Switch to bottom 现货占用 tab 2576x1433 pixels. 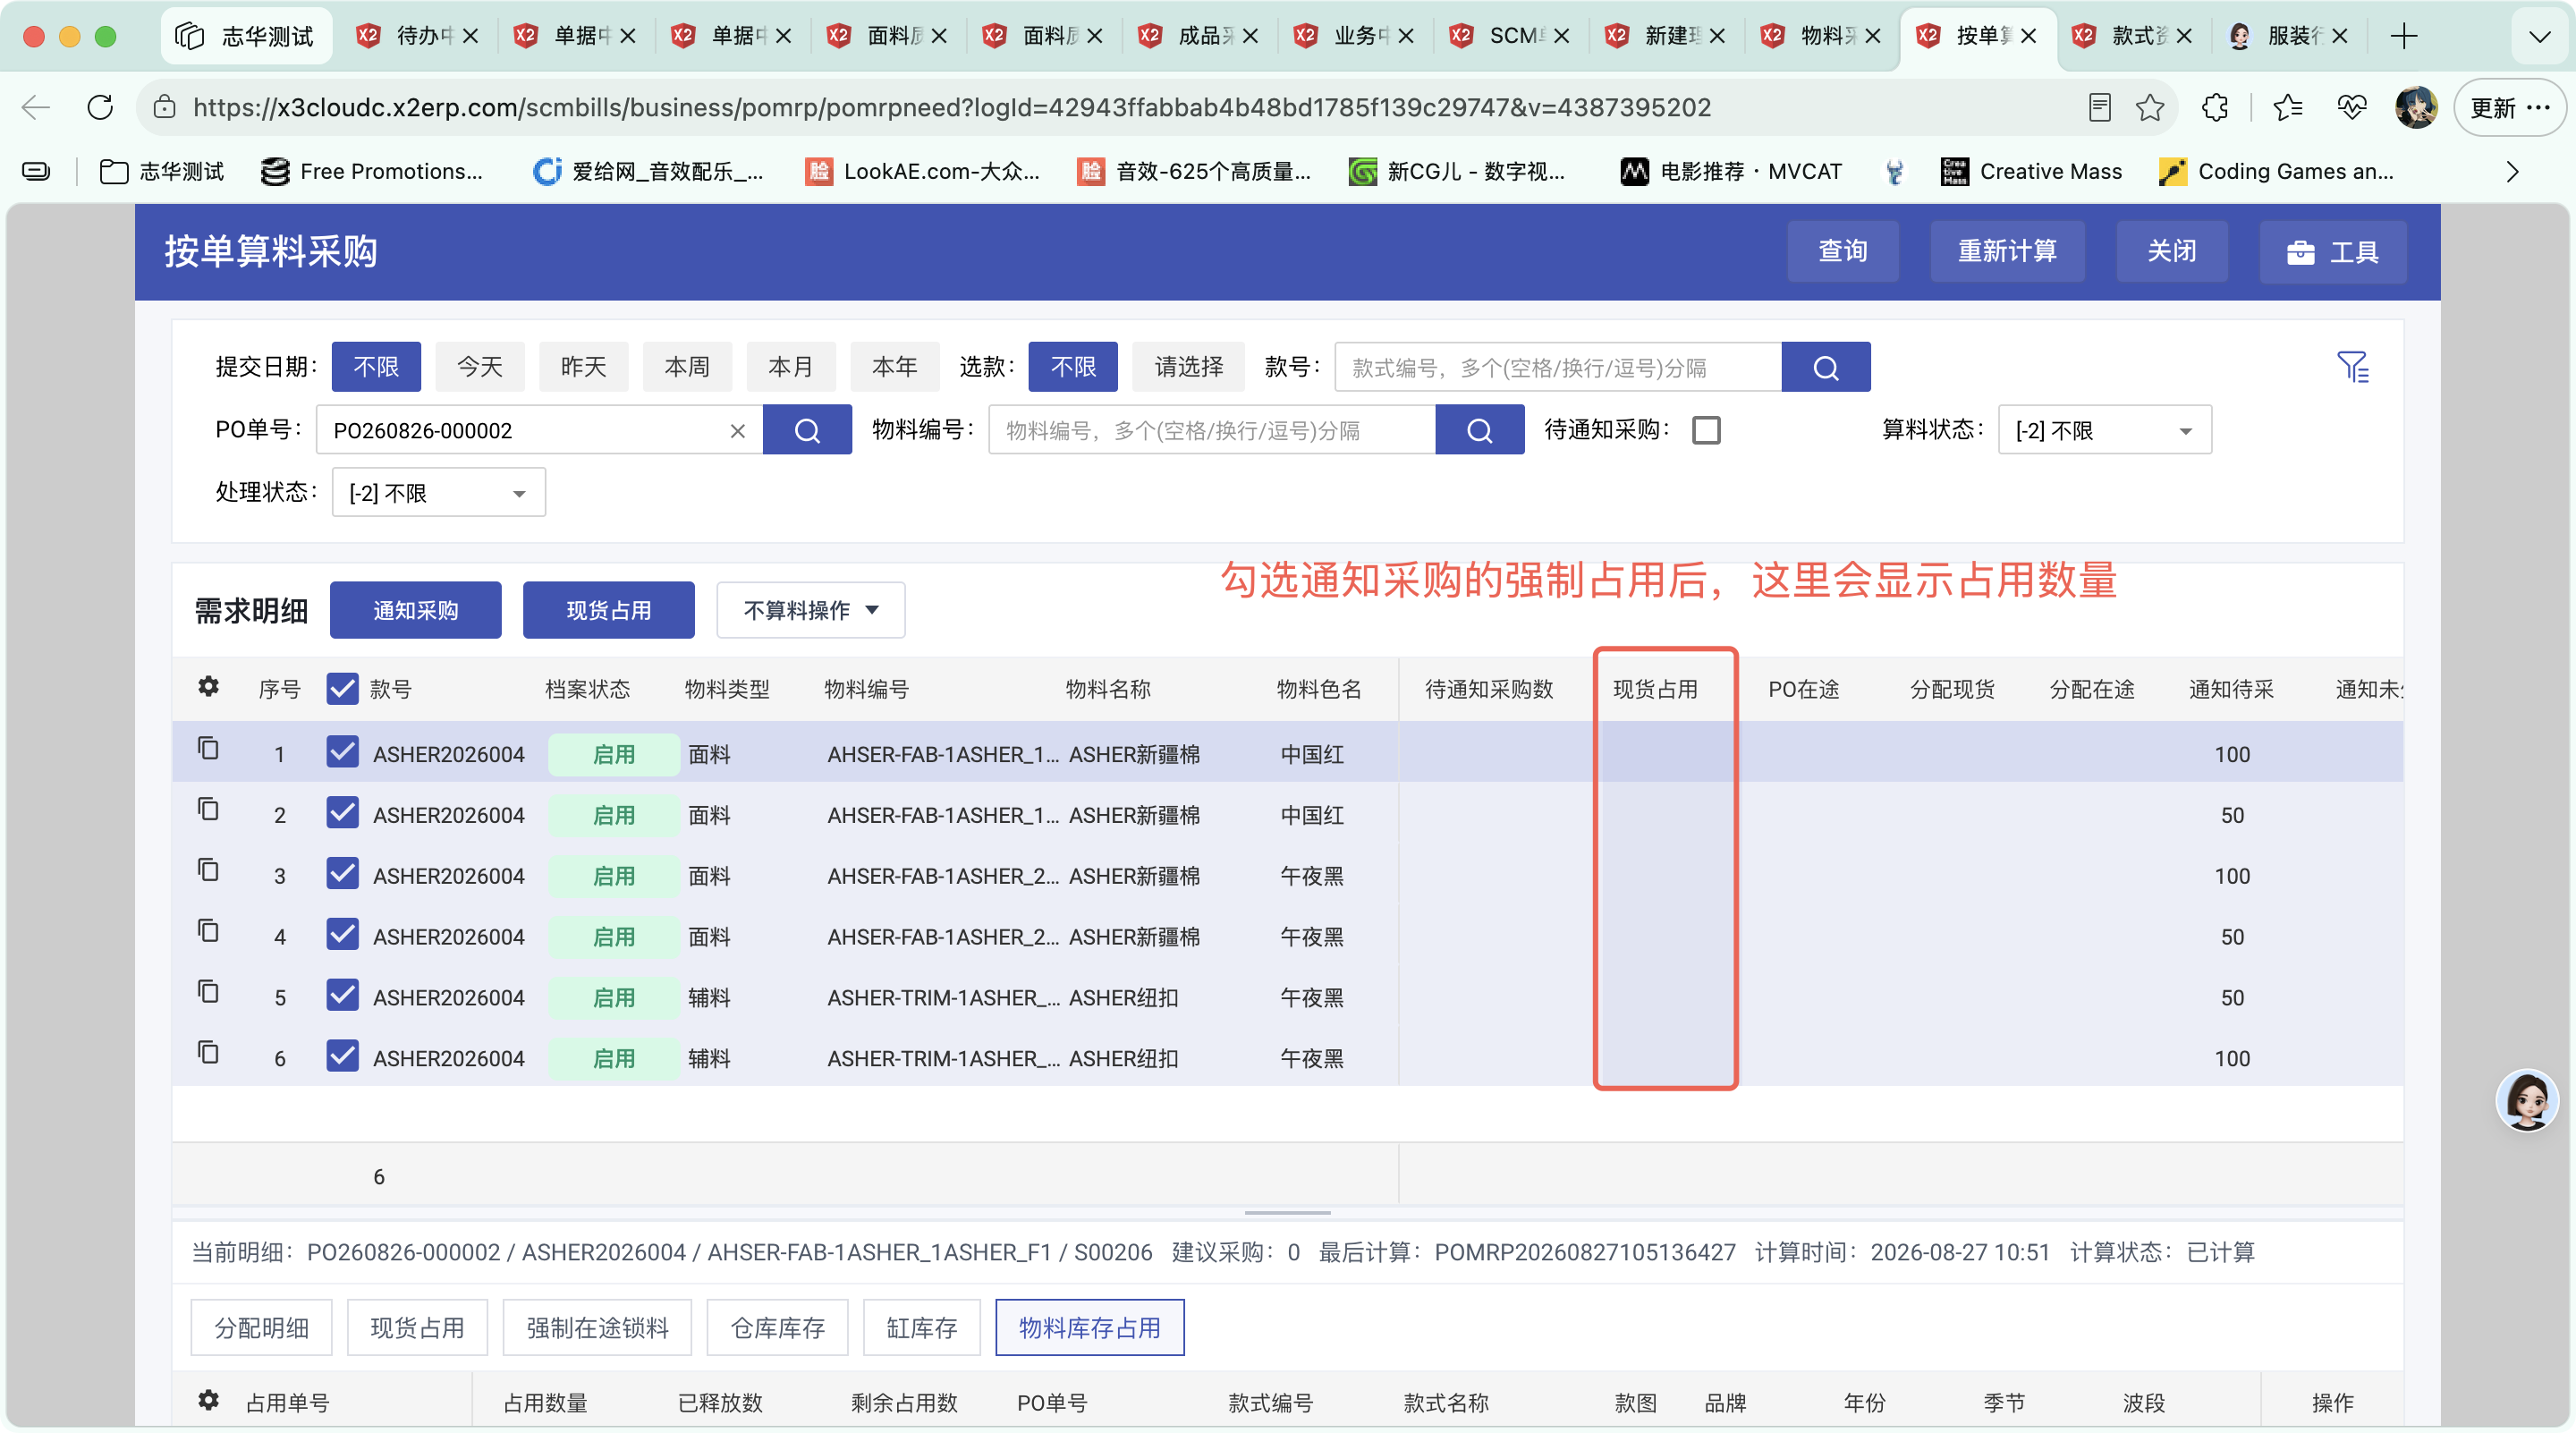click(417, 1328)
